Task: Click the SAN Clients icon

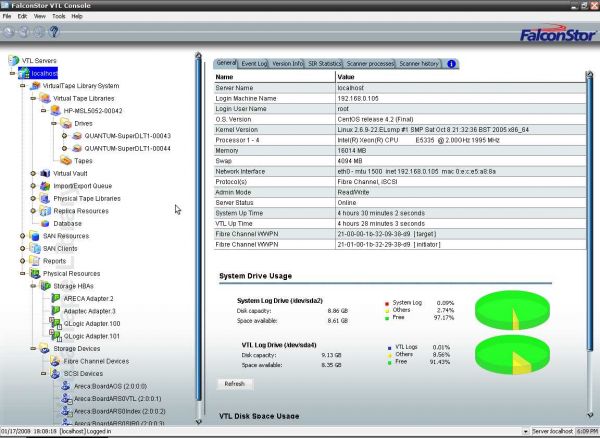Action: coord(35,249)
